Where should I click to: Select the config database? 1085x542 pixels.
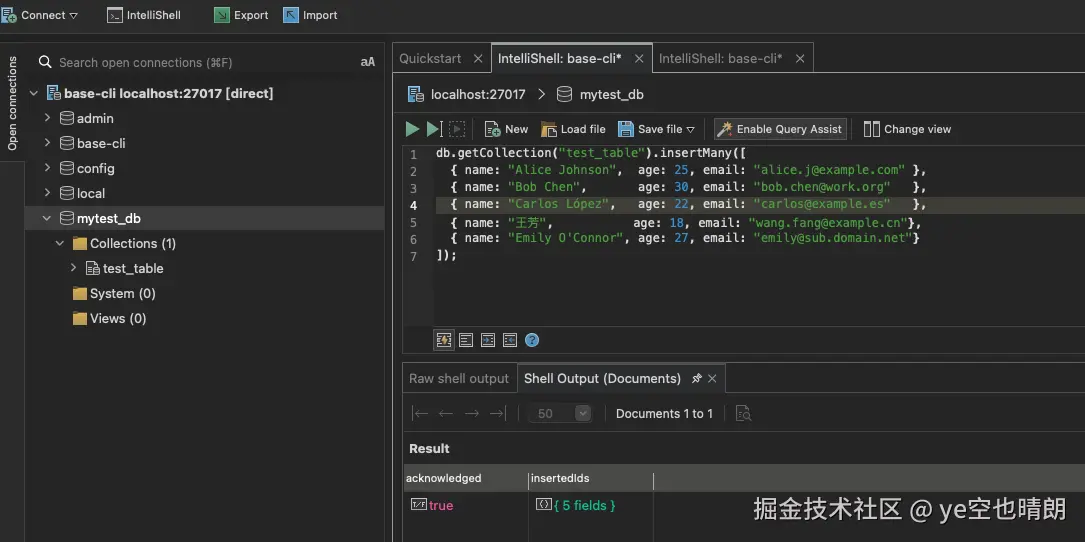point(95,168)
